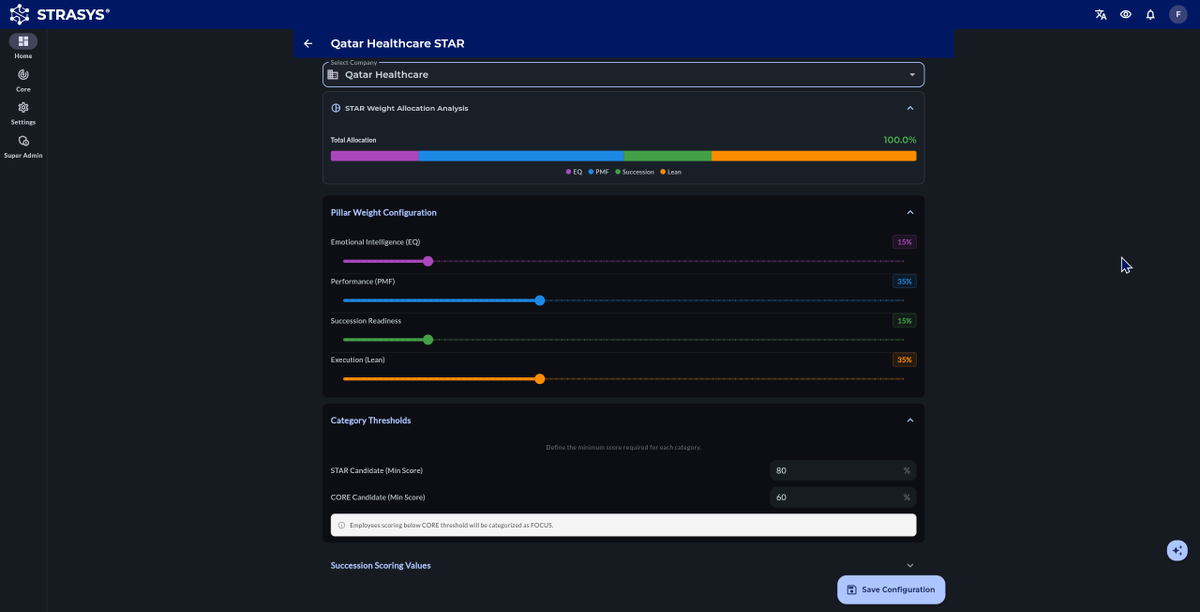Click the purple EQ segment of allocation bar
This screenshot has width=1200, height=612.
point(375,156)
